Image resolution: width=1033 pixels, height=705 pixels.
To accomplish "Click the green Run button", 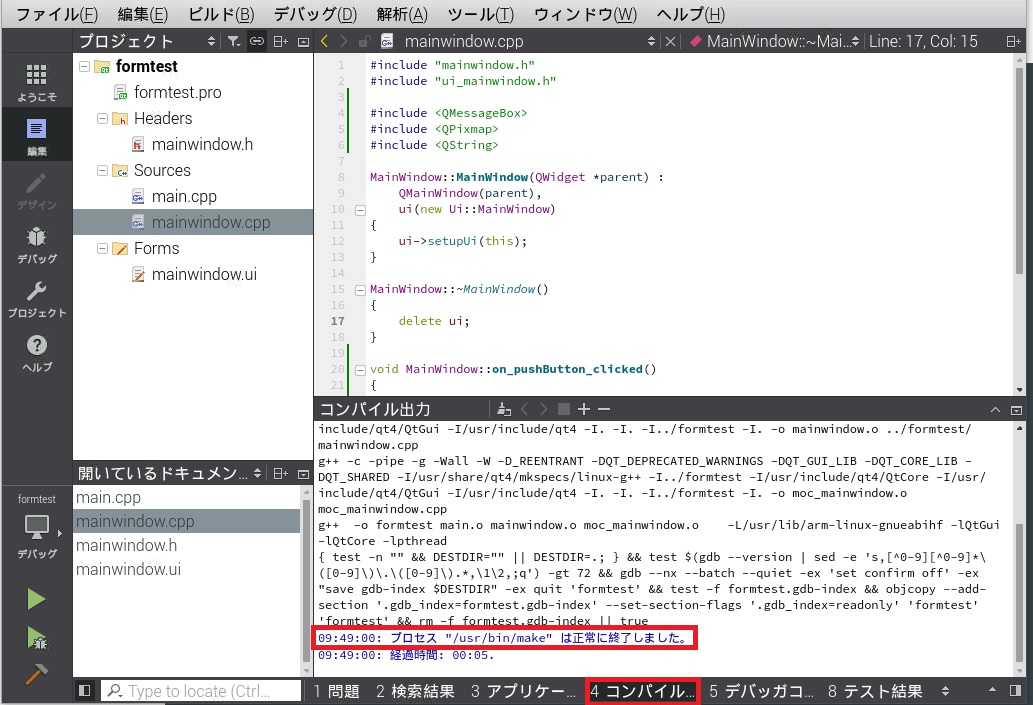I will click(36, 599).
